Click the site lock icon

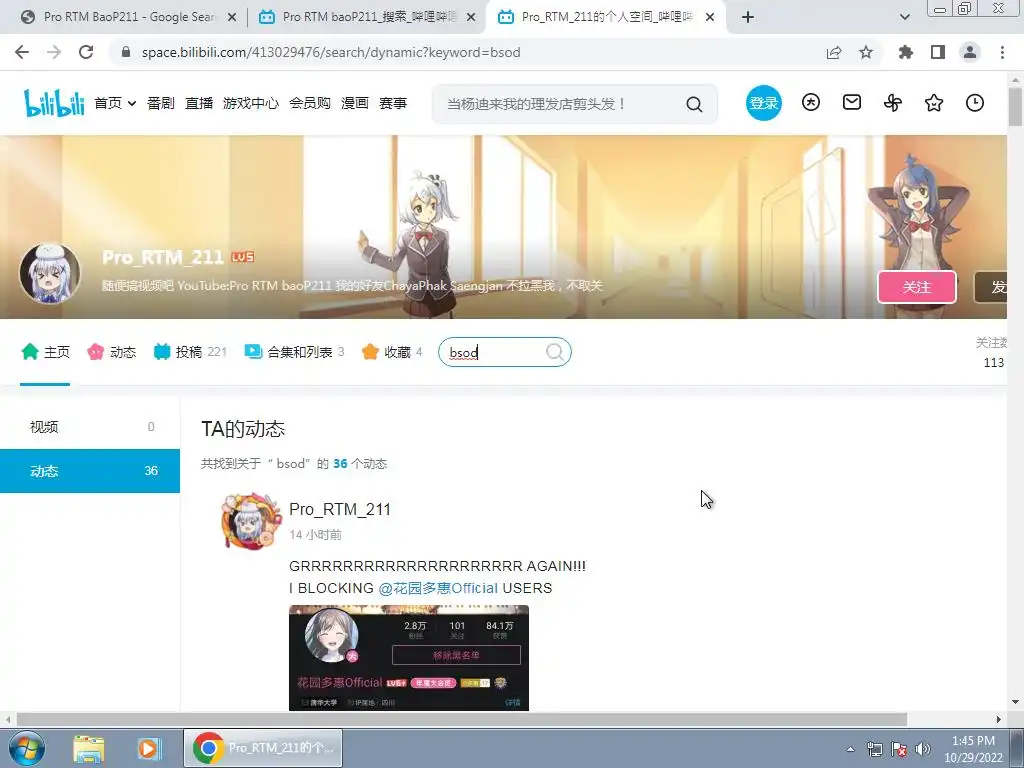pos(126,52)
